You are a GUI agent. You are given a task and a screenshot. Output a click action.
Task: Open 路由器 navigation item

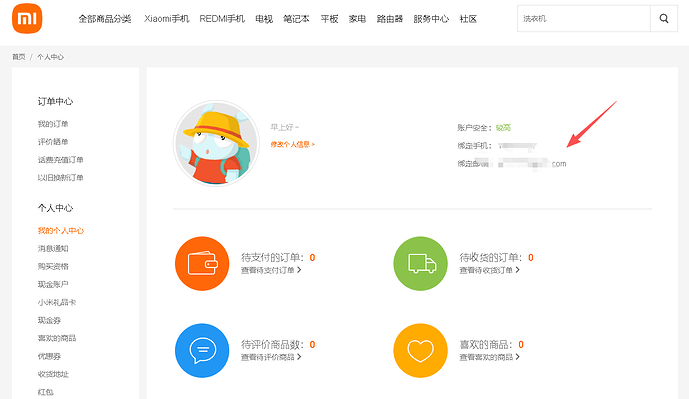390,19
